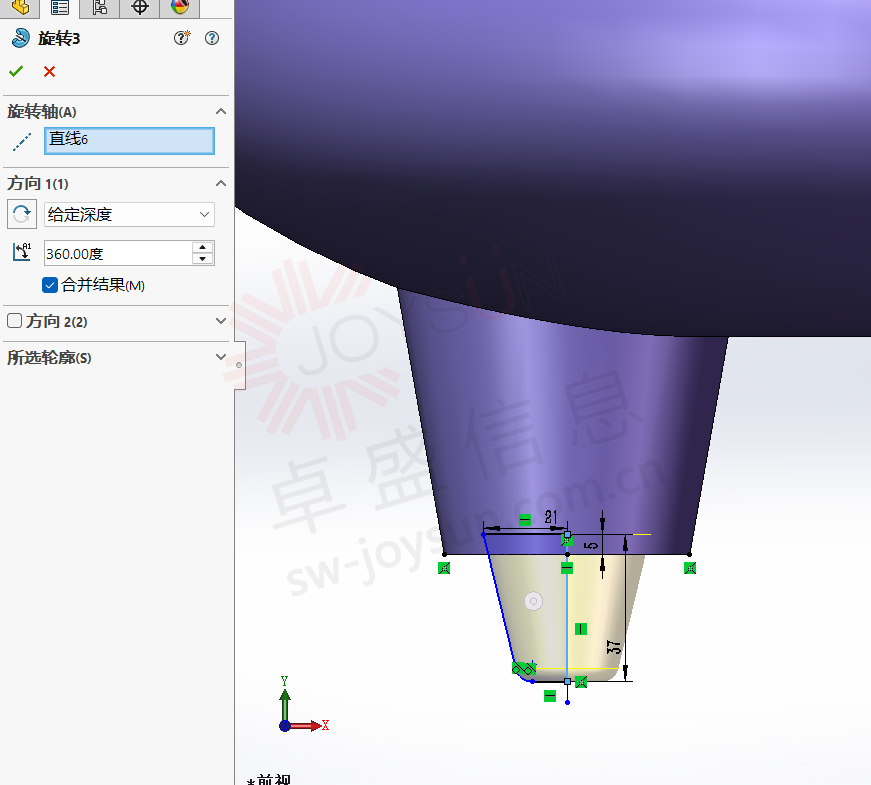Image resolution: width=871 pixels, height=785 pixels.
Task: Increase angle with the up spinner arrow
Action: (x=203, y=247)
